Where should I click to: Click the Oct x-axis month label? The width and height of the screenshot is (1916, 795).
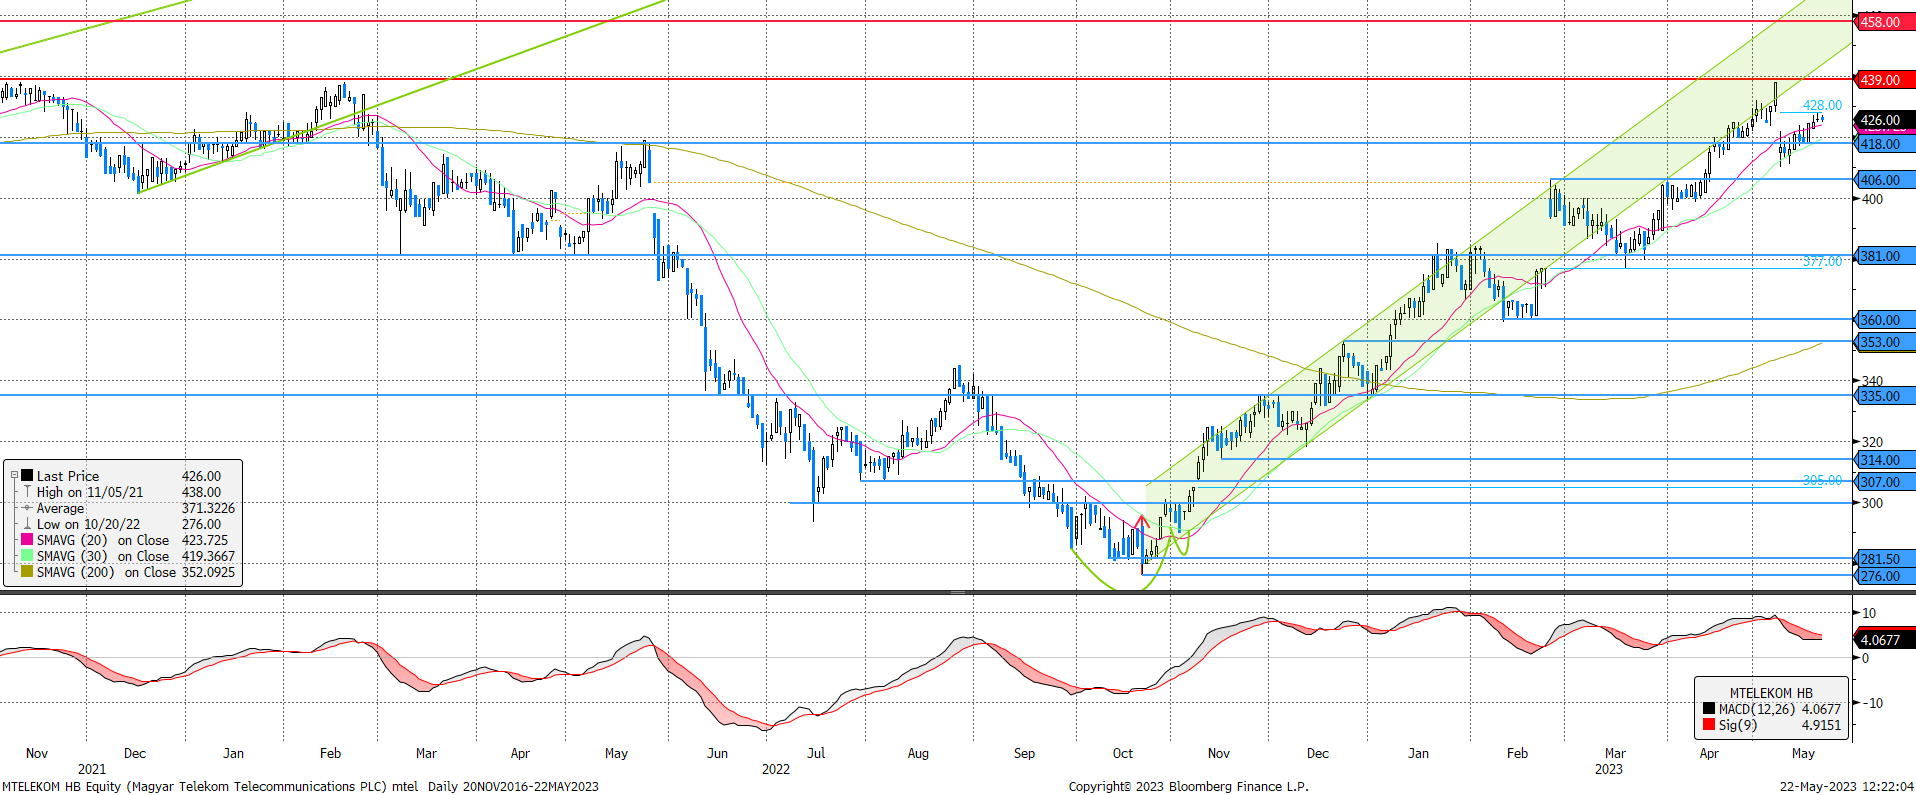pos(1123,753)
